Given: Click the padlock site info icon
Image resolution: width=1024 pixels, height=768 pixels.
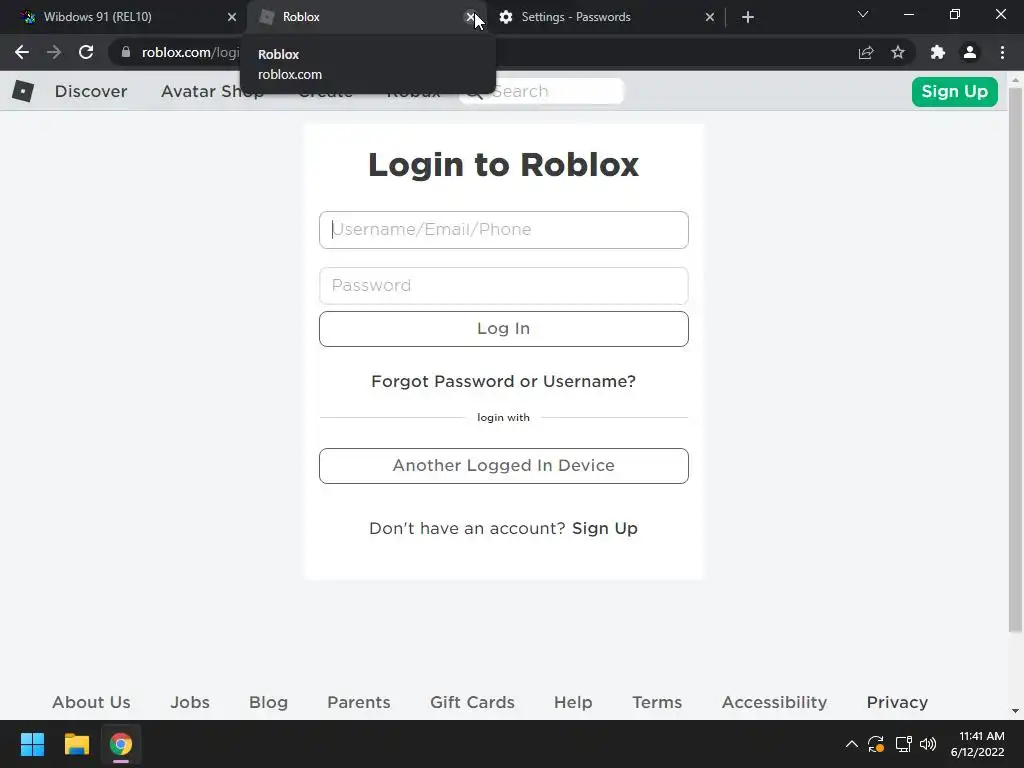Looking at the screenshot, I should 126,52.
